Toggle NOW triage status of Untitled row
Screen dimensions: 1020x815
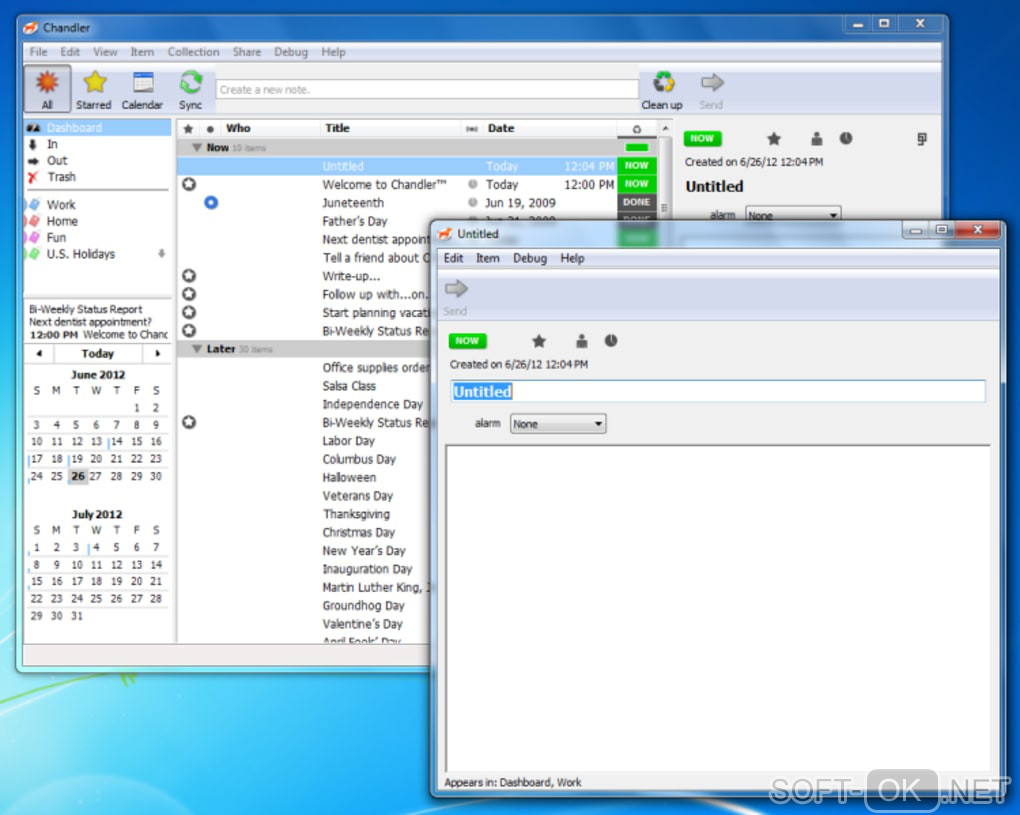[x=636, y=166]
